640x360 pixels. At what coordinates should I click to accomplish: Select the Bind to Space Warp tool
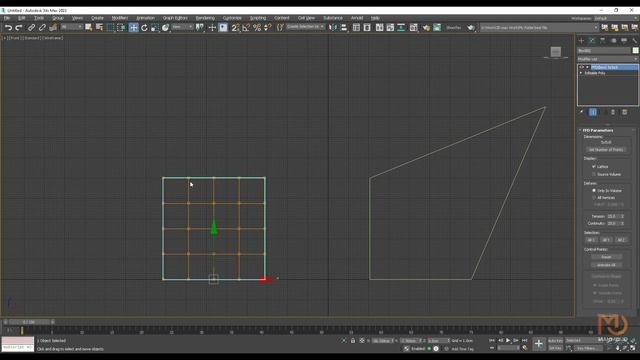[x=53, y=28]
